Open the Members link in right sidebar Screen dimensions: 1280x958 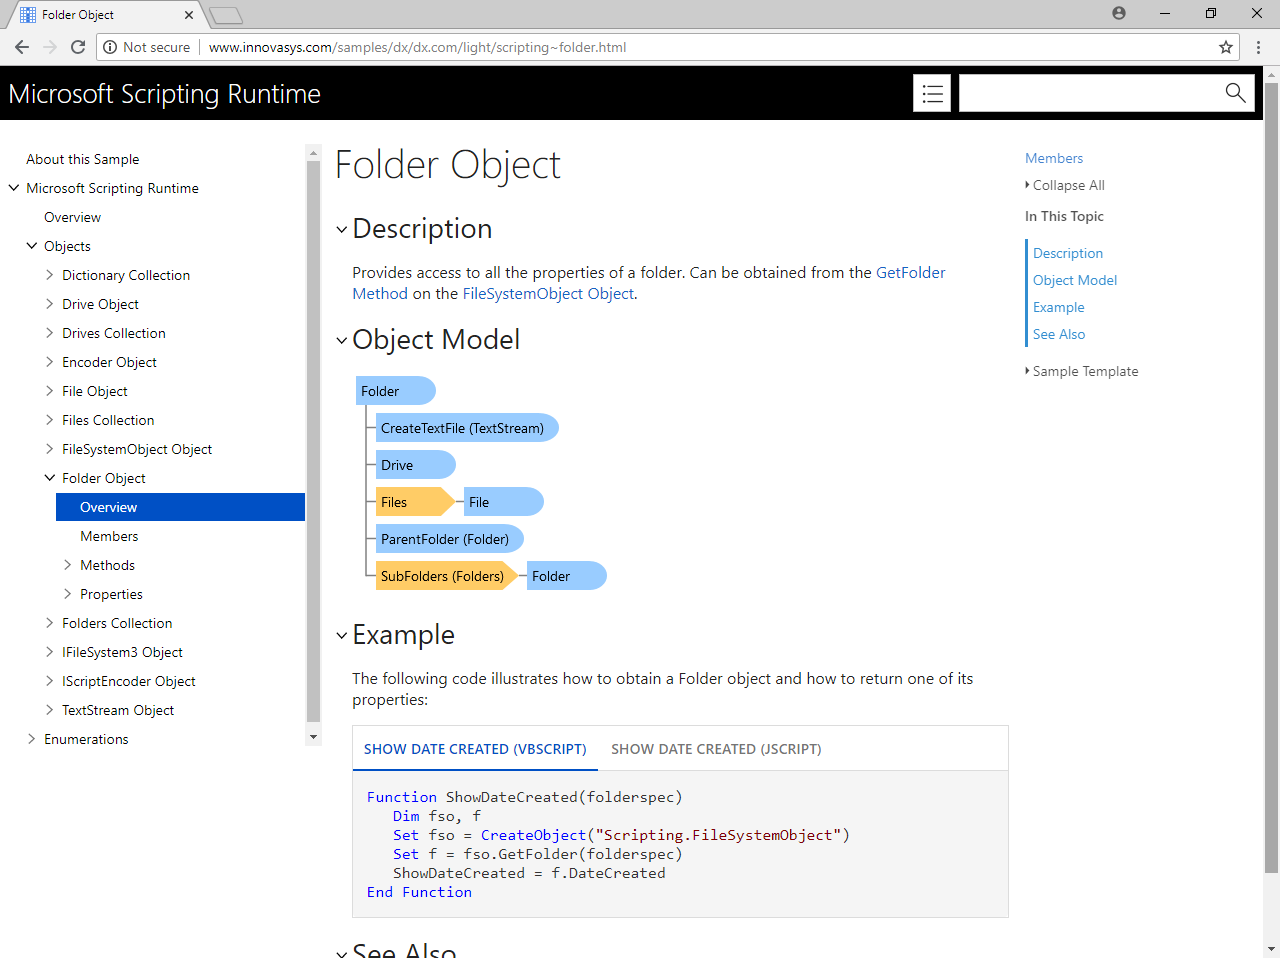tap(1054, 158)
